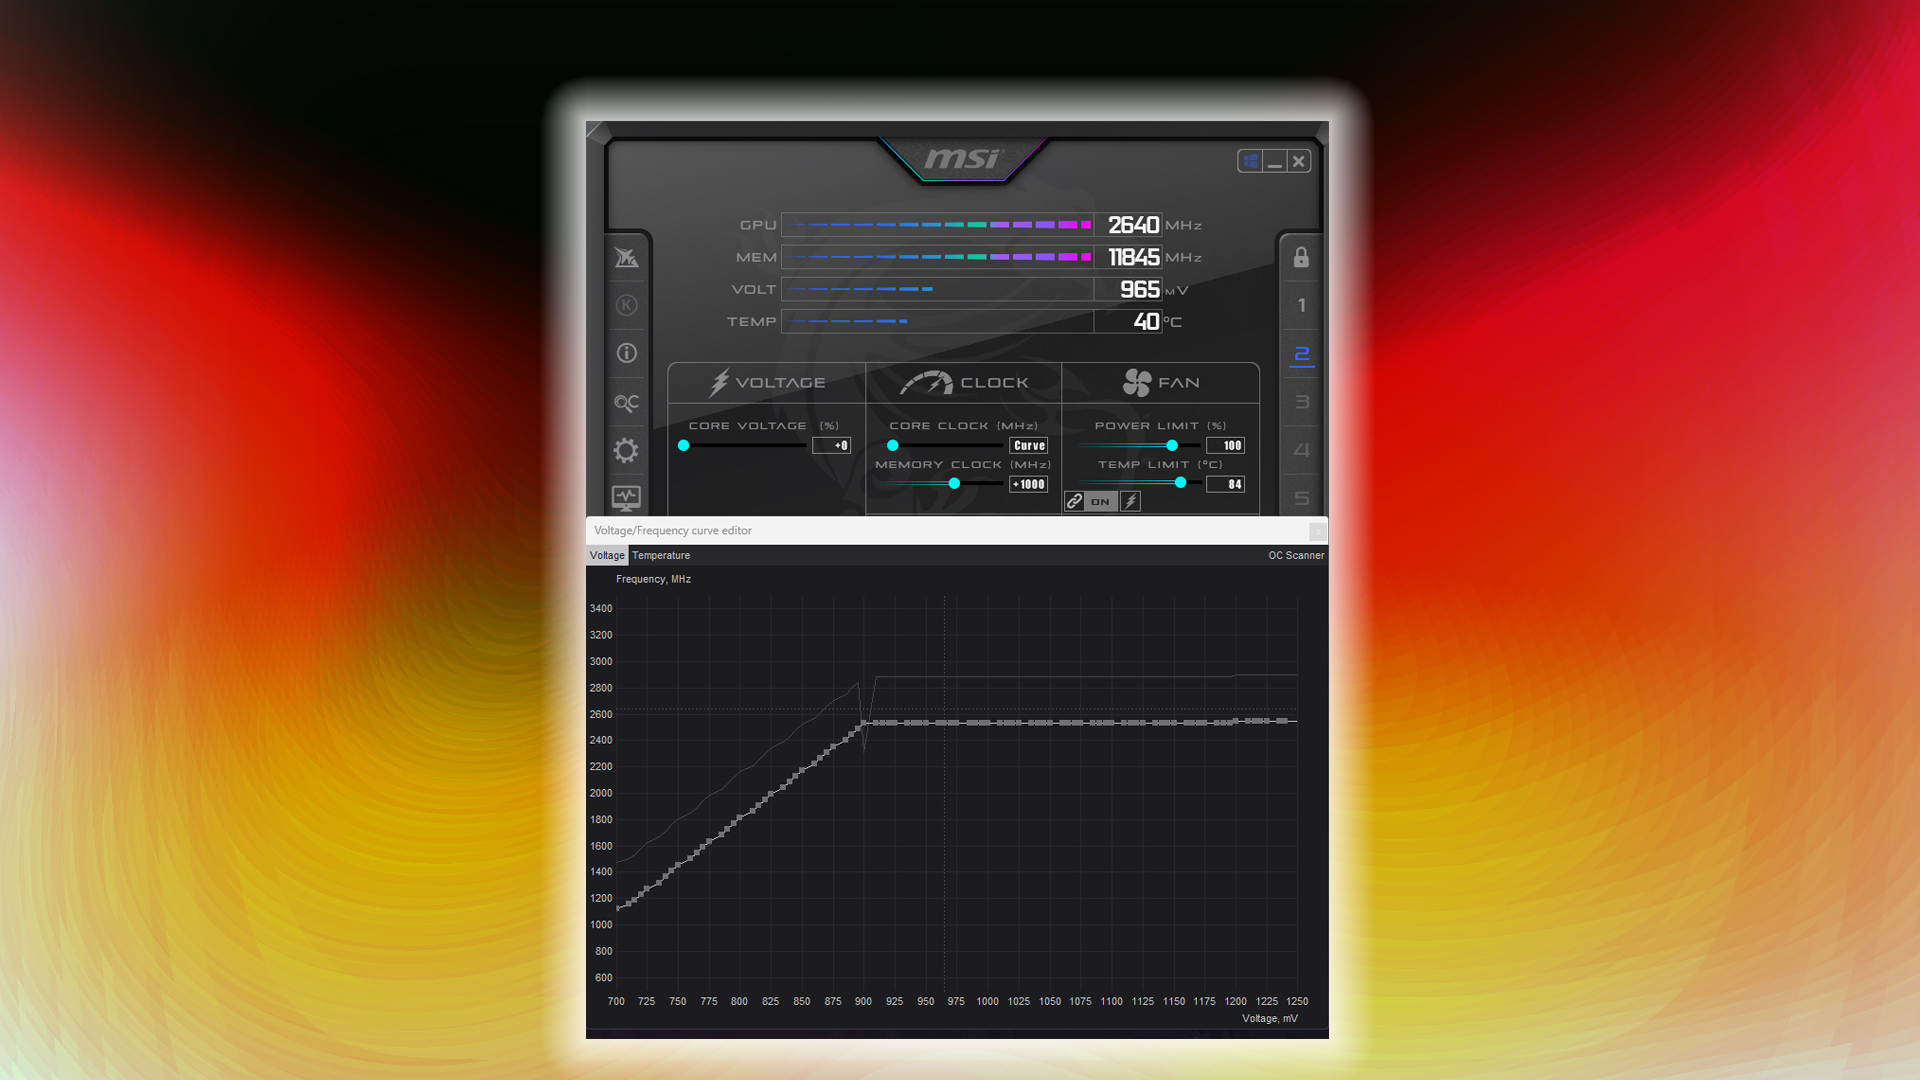1920x1080 pixels.
Task: Open the MSI Kombustor icon in sidebar
Action: coord(626,258)
